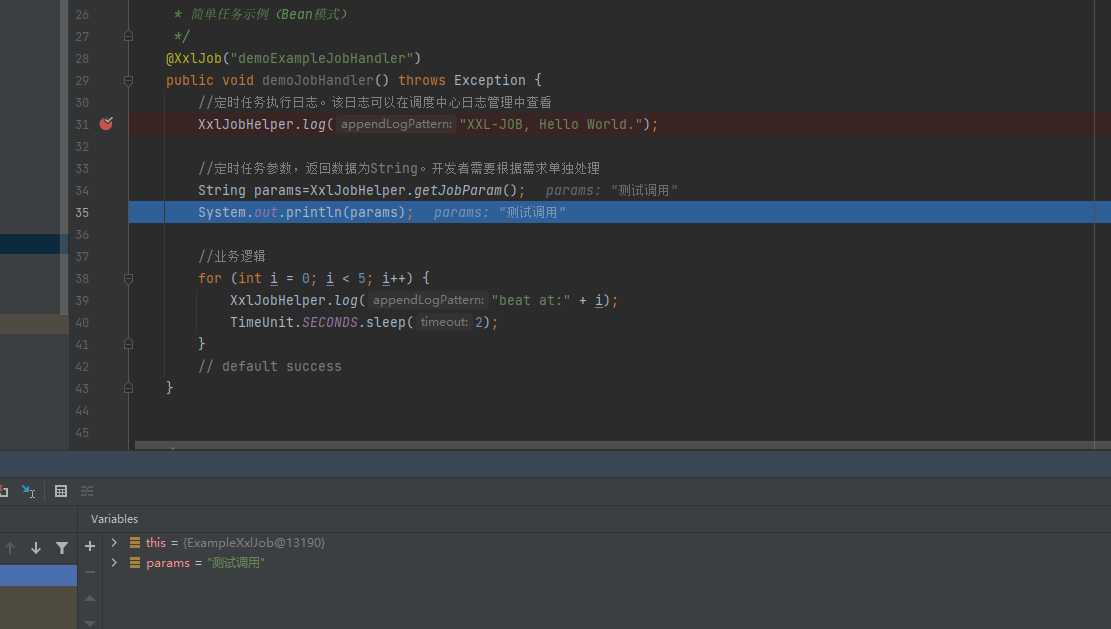Click the Run to Cursor debug icon
The image size is (1111, 629).
coord(29,491)
